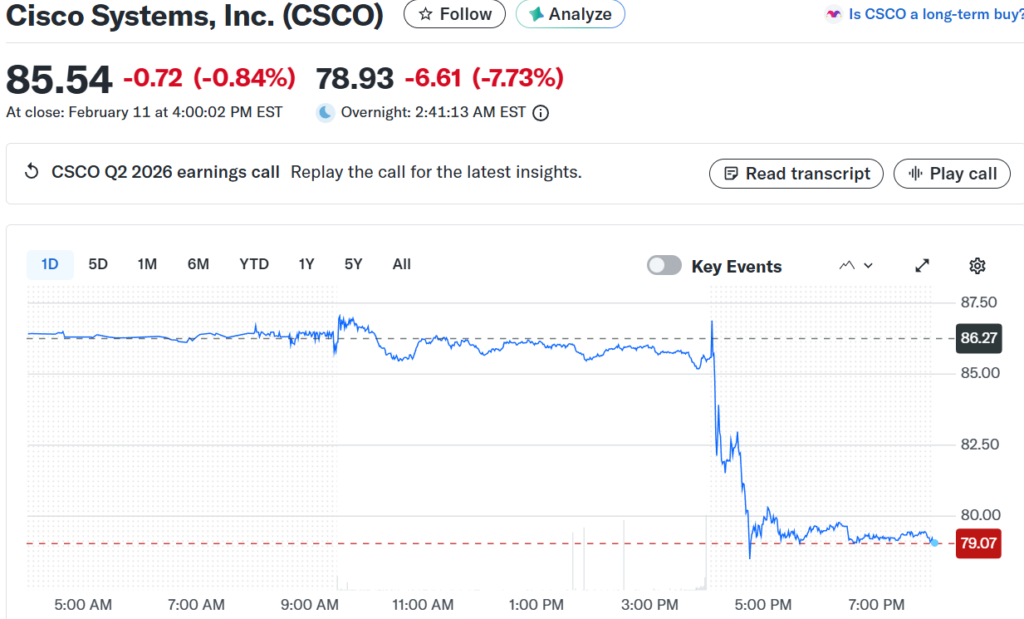Show the 5Y price history
The width and height of the screenshot is (1024, 619).
pos(353,264)
